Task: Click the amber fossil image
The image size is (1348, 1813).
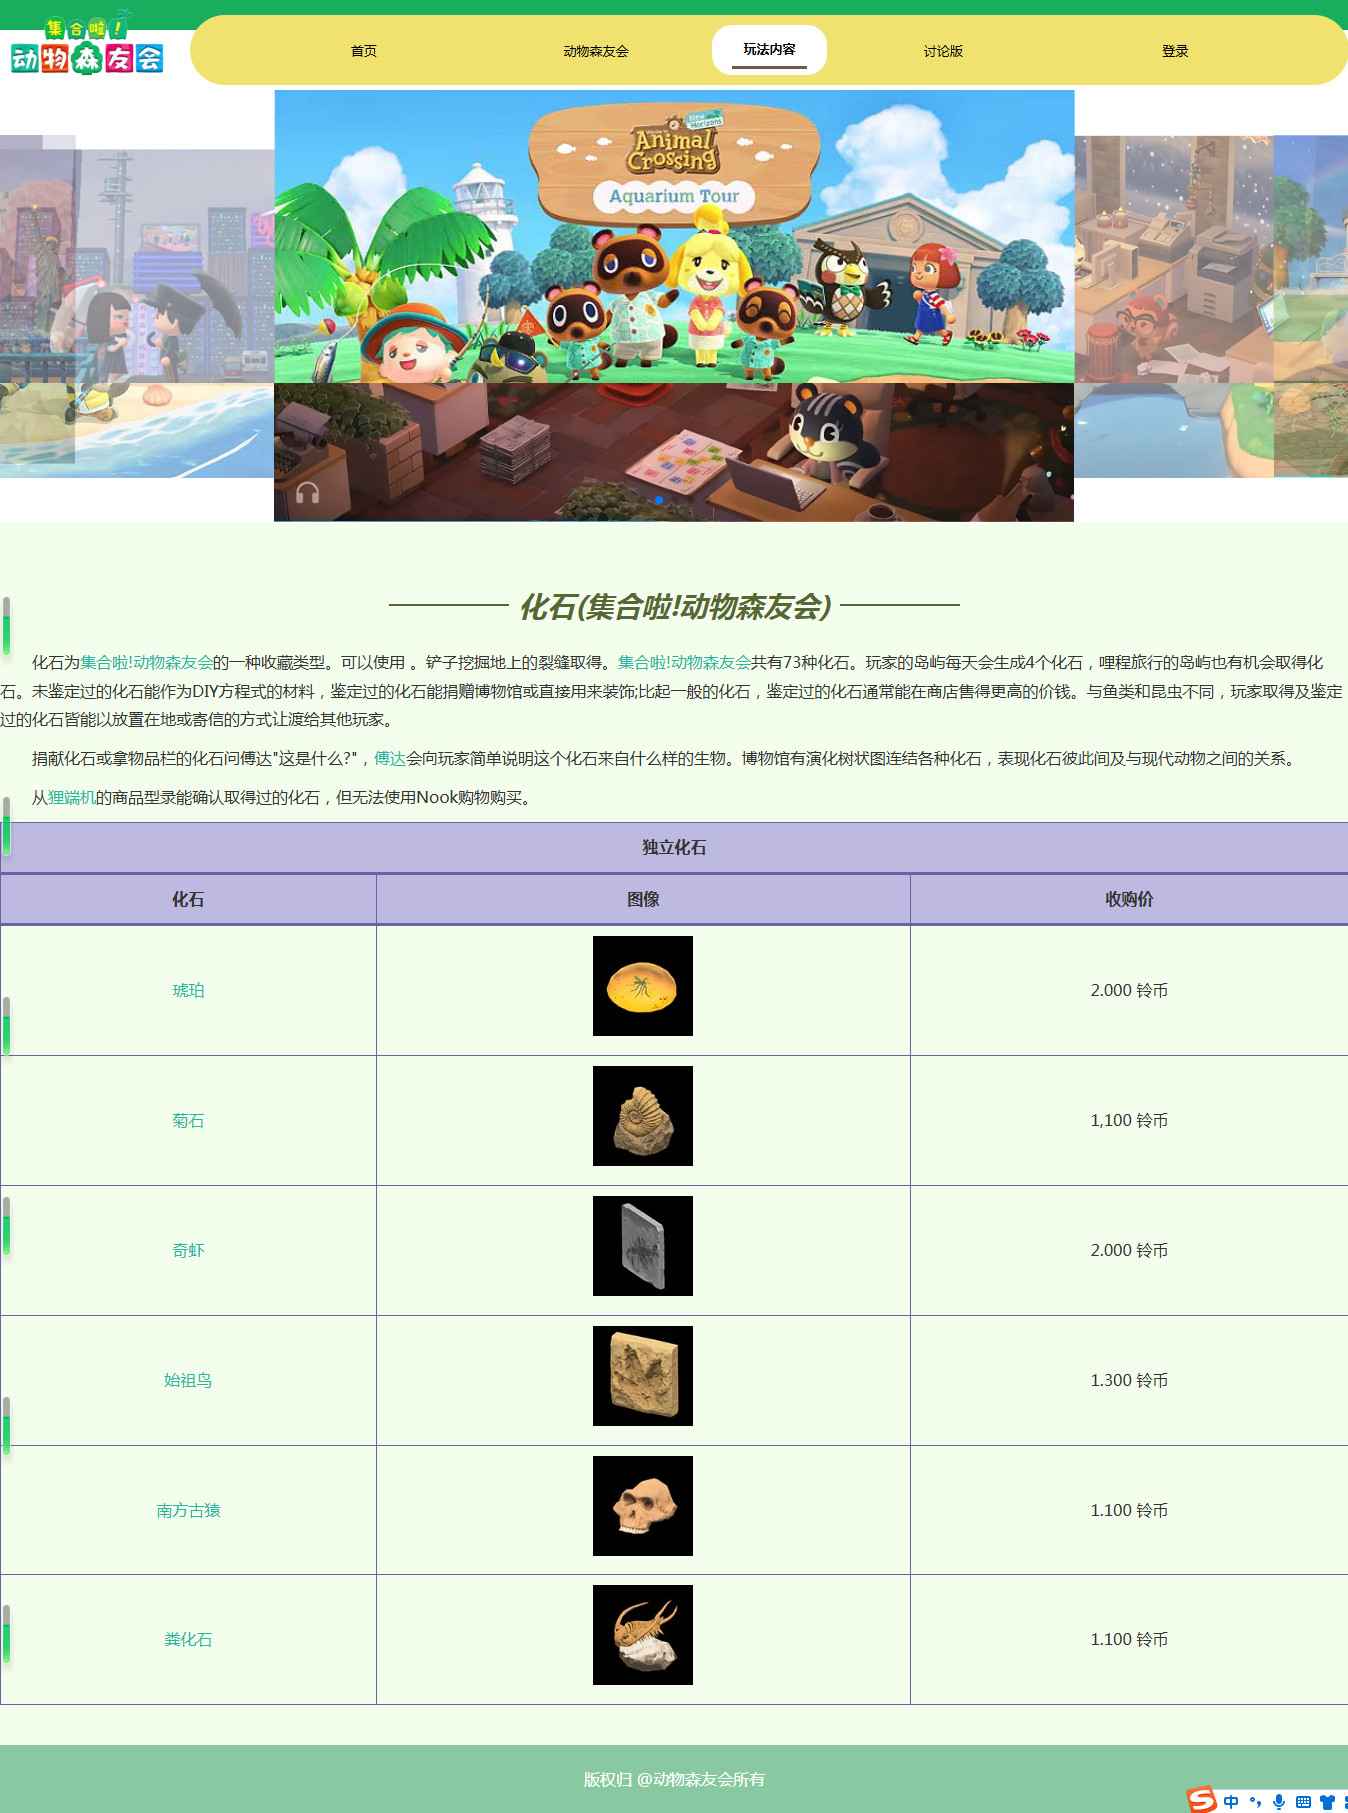Action: [x=642, y=986]
